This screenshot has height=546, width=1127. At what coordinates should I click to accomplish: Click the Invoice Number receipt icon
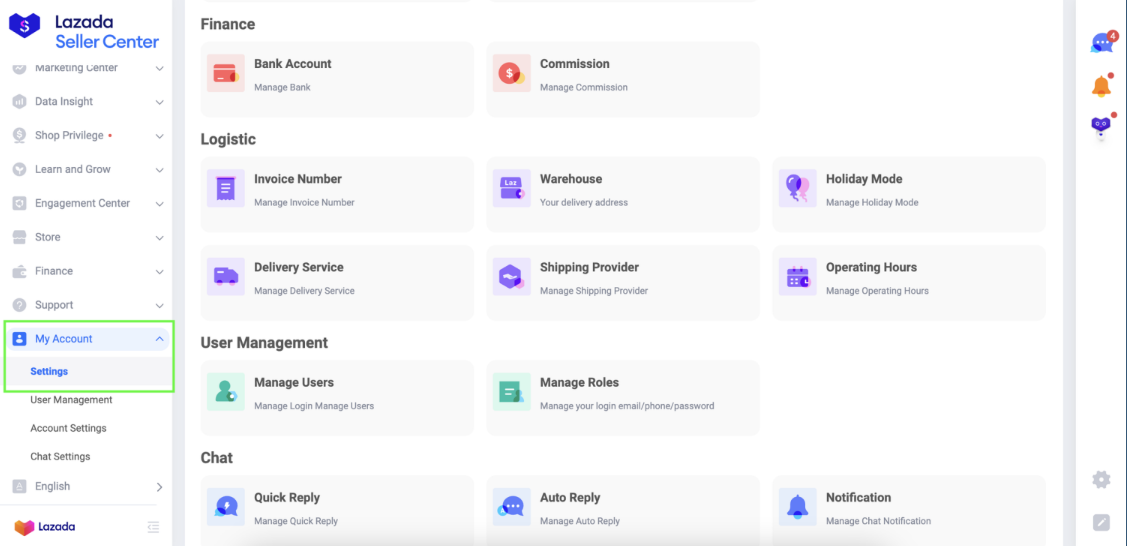point(226,188)
